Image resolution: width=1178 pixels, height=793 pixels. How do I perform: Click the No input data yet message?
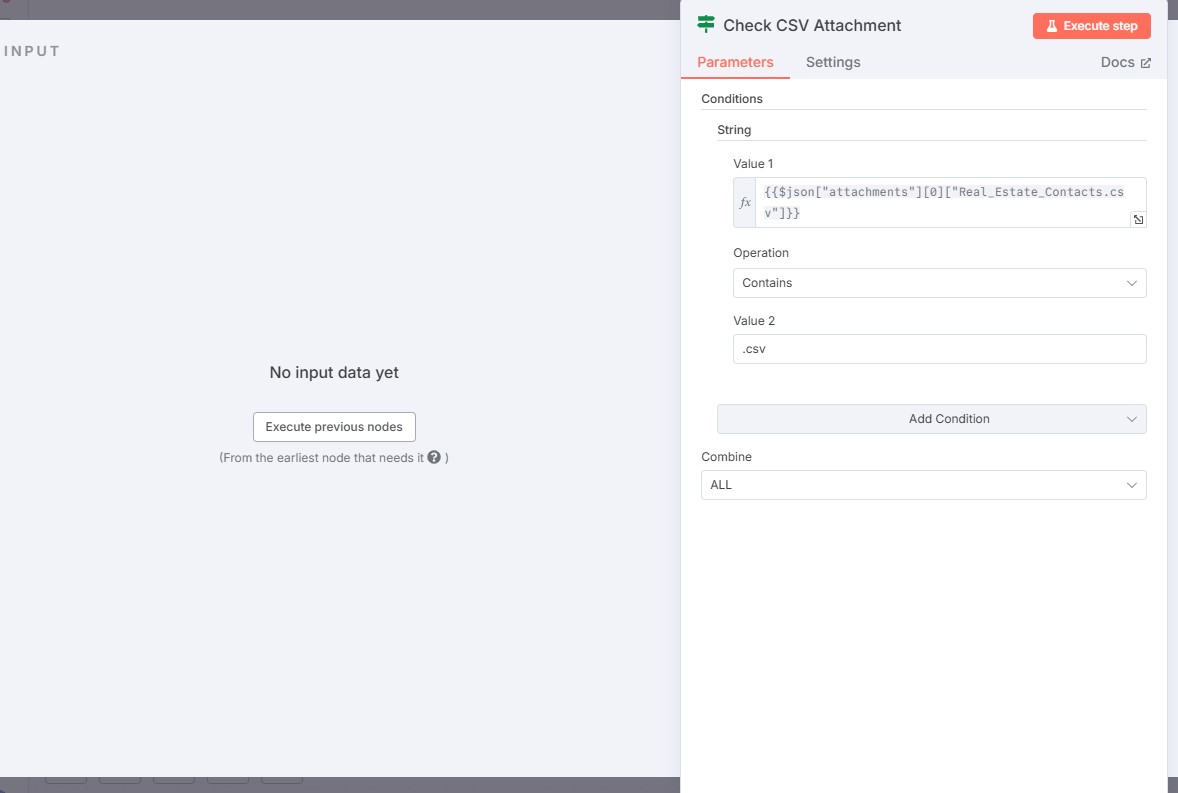click(x=334, y=372)
